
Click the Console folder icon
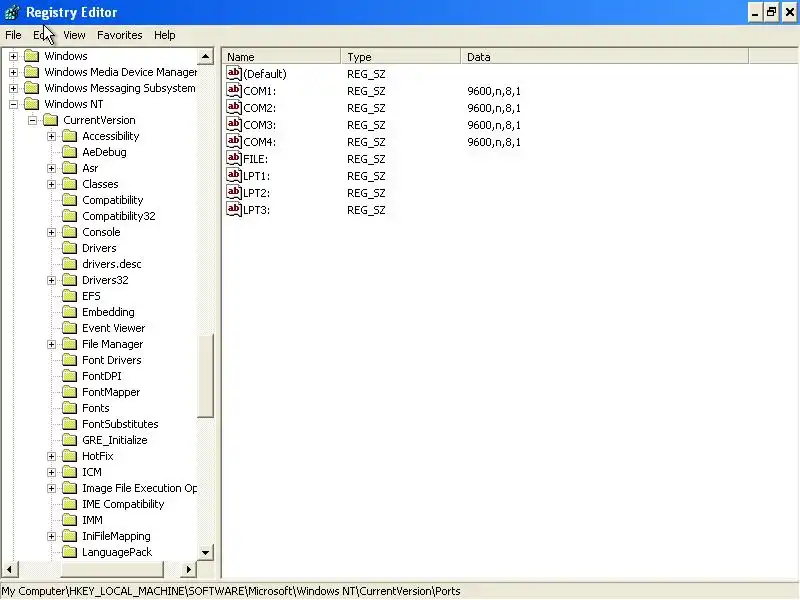69,232
